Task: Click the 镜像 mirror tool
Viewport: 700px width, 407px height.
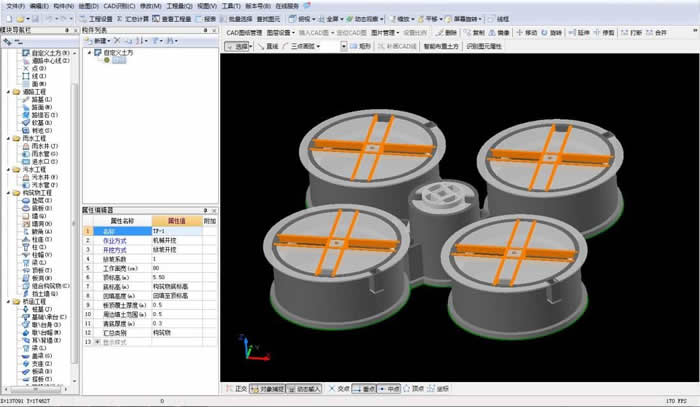Action: [499, 33]
